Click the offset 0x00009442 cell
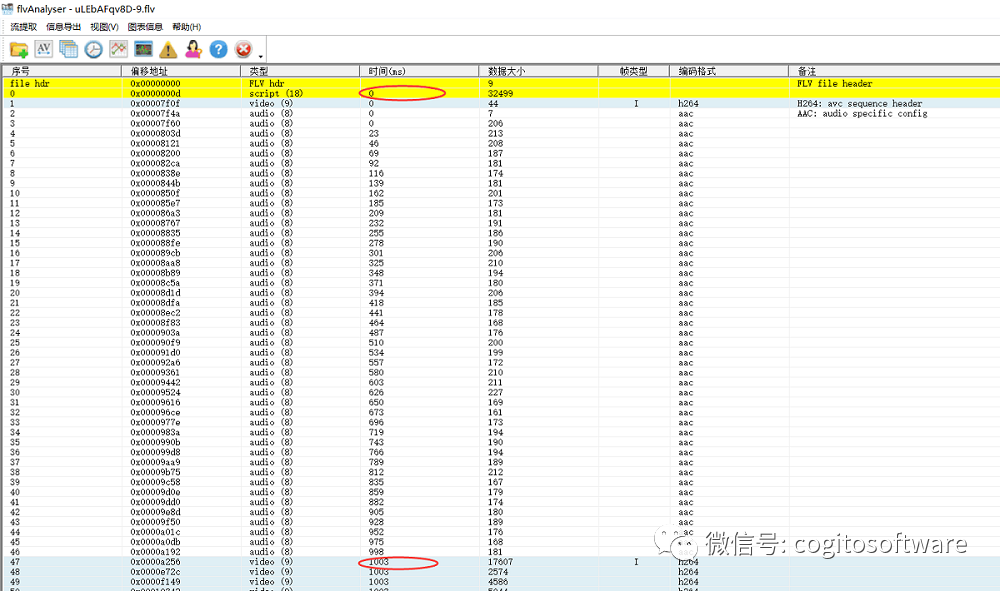Image resolution: width=1000 pixels, height=591 pixels. click(x=155, y=383)
